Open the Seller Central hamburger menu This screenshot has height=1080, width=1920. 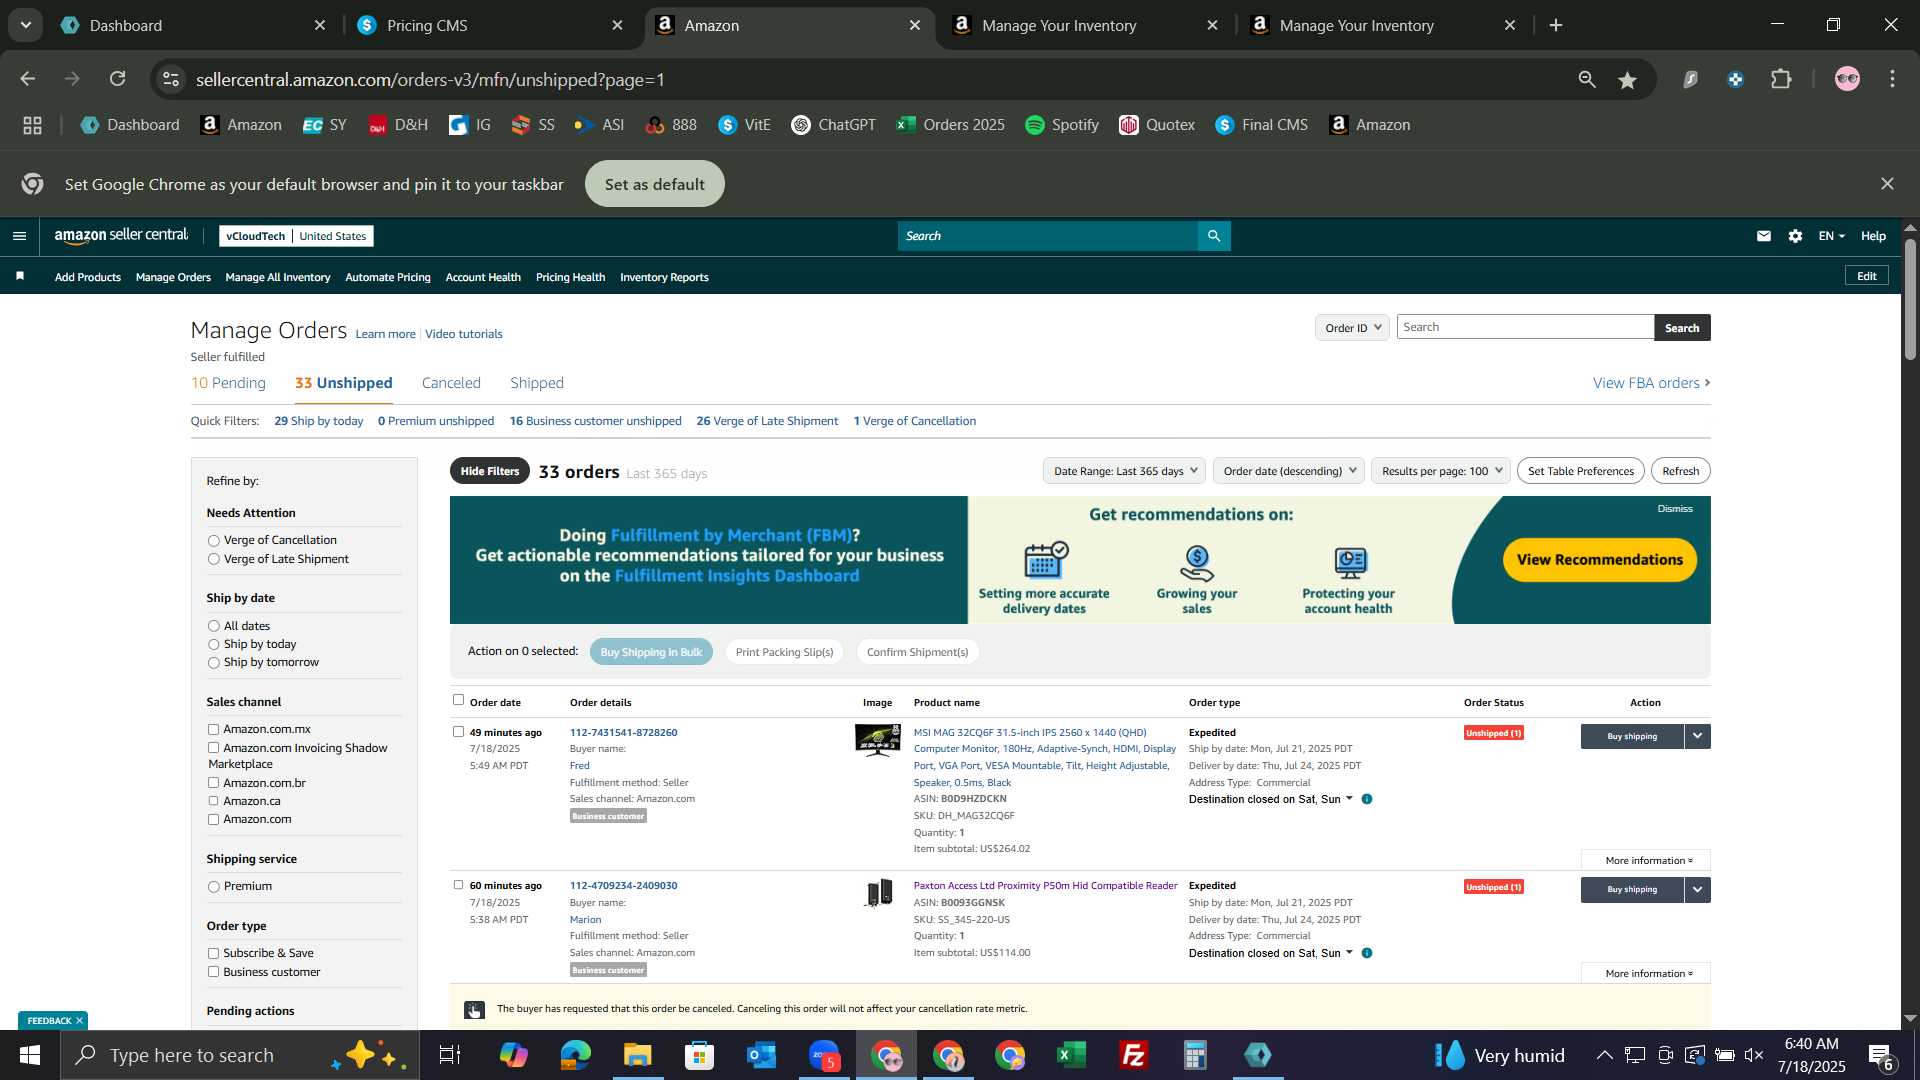[19, 236]
